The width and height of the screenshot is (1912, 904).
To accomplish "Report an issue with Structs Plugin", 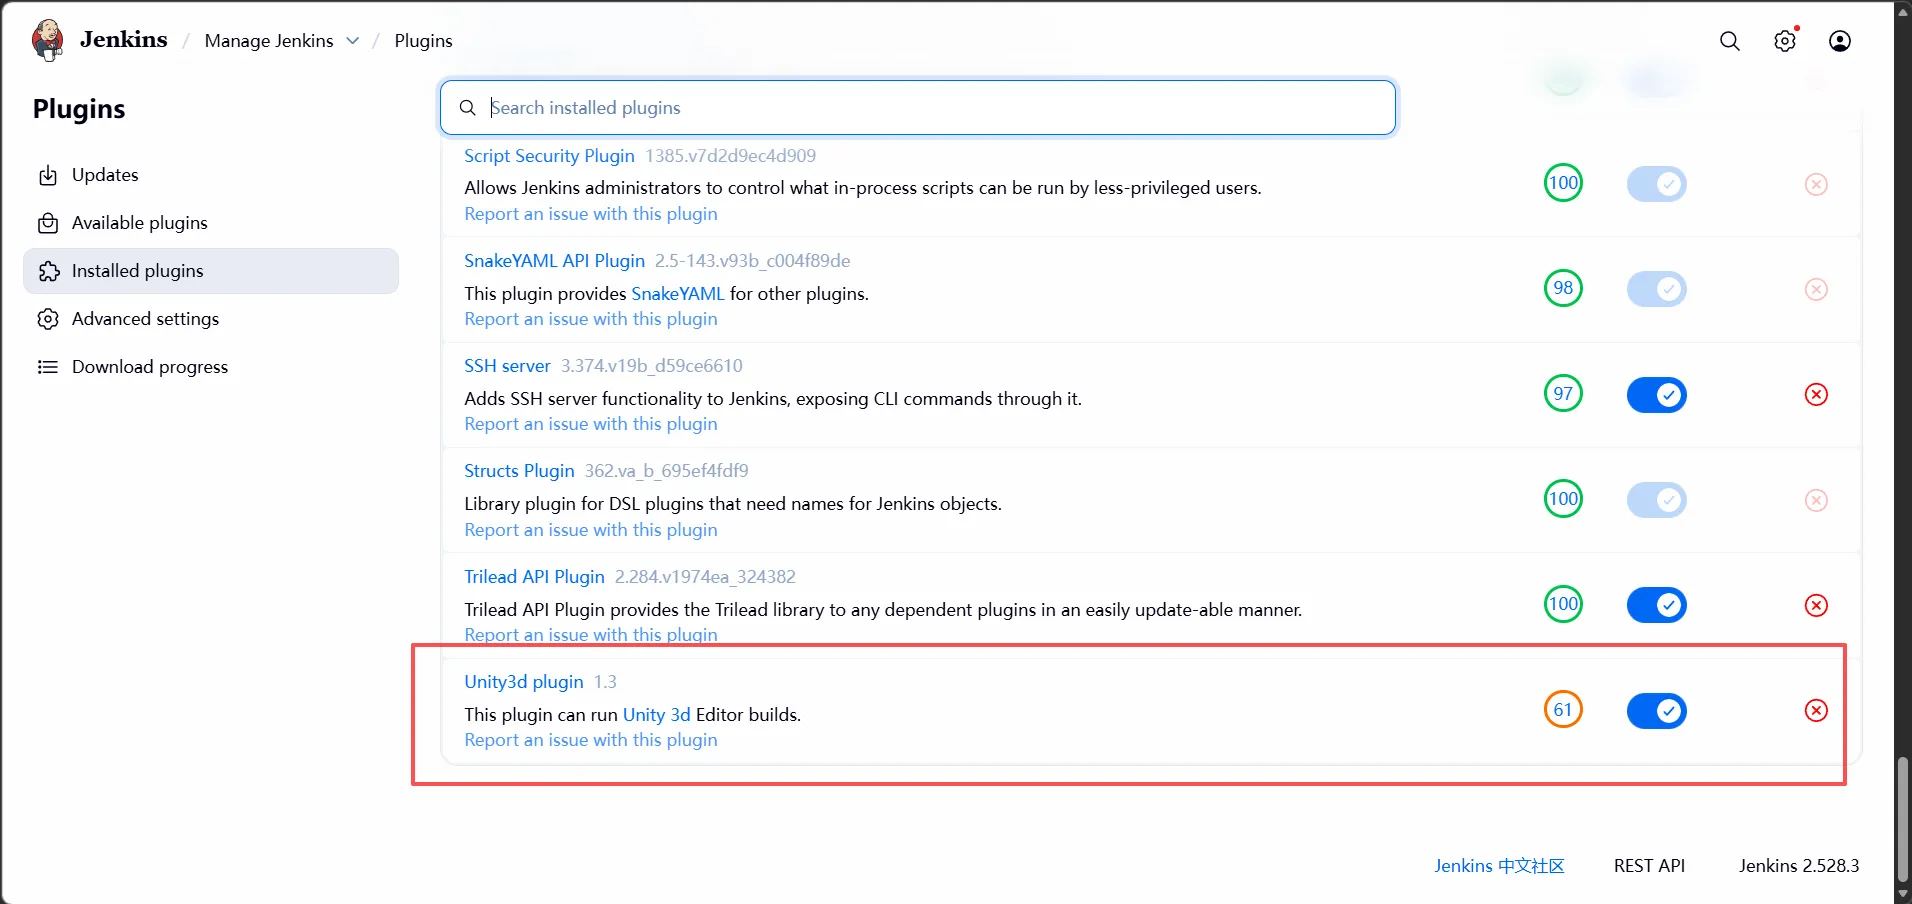I will (x=590, y=530).
